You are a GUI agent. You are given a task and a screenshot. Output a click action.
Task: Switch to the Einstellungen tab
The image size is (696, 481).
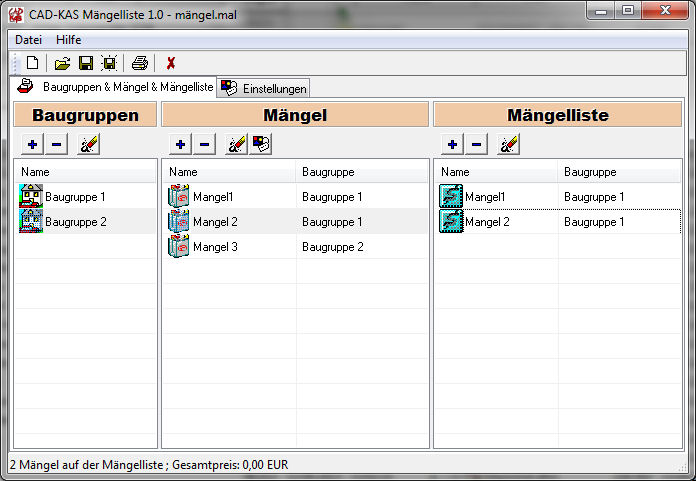[x=264, y=88]
